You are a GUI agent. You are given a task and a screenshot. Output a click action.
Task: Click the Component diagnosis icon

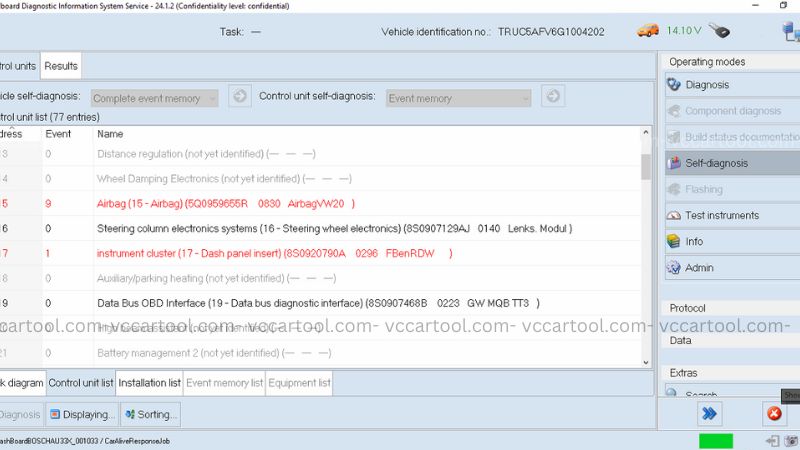click(x=674, y=111)
